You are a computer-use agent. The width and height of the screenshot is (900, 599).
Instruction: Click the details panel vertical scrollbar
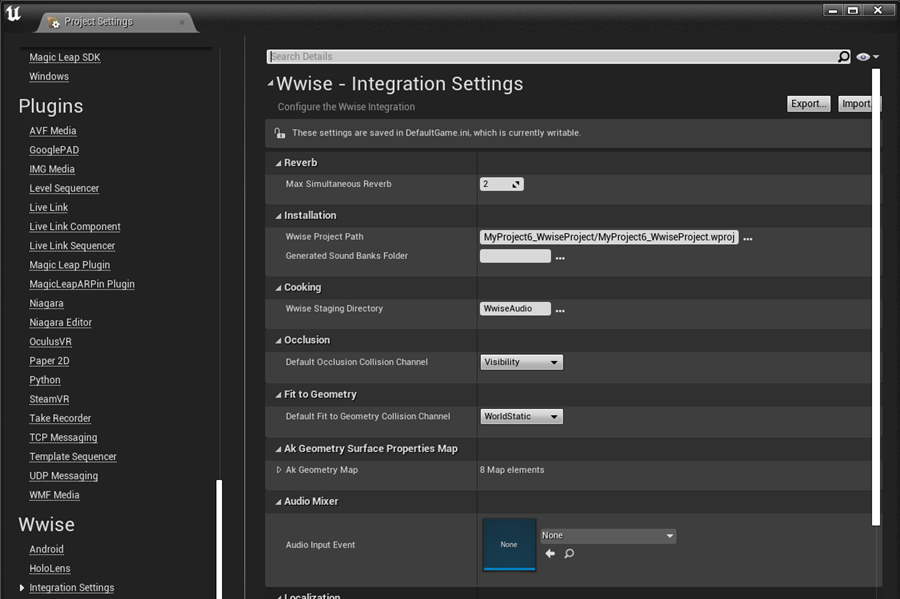[875, 297]
